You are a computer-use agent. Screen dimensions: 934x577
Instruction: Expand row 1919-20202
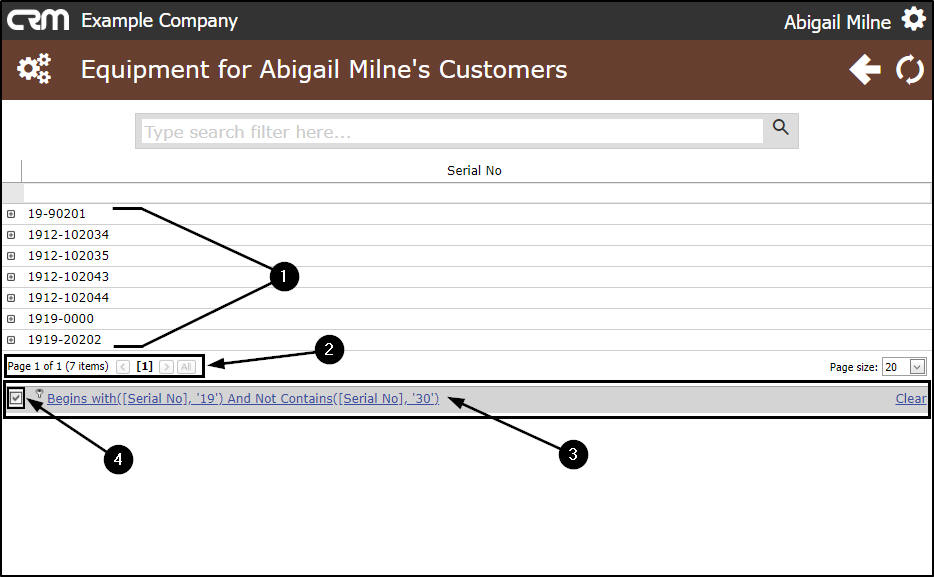pos(11,340)
